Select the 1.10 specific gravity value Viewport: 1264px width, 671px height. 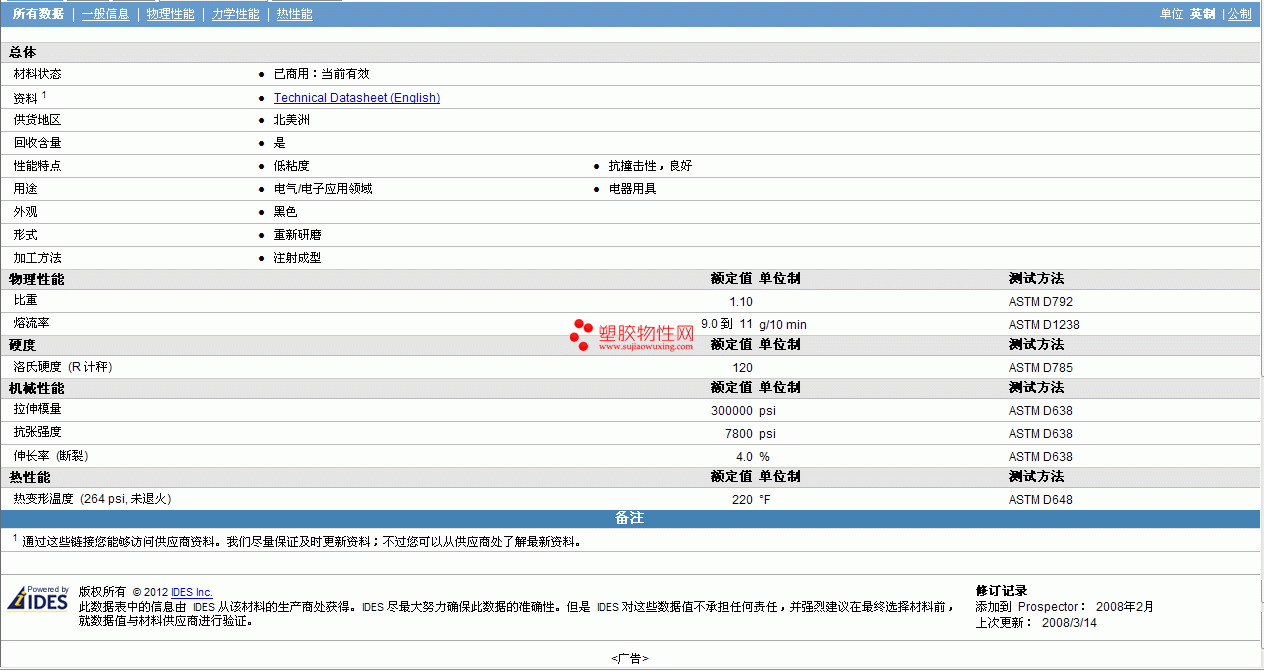coord(741,302)
